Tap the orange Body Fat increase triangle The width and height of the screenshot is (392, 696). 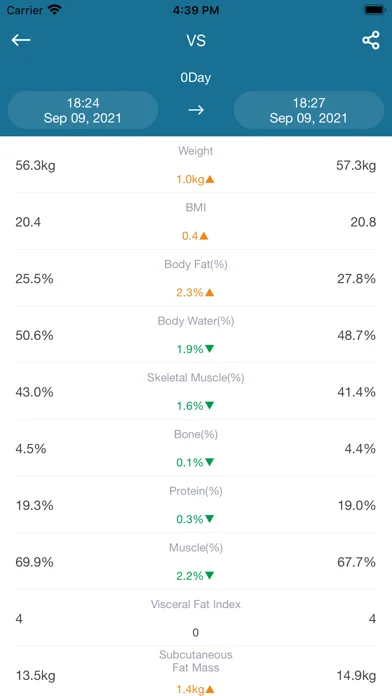point(210,293)
